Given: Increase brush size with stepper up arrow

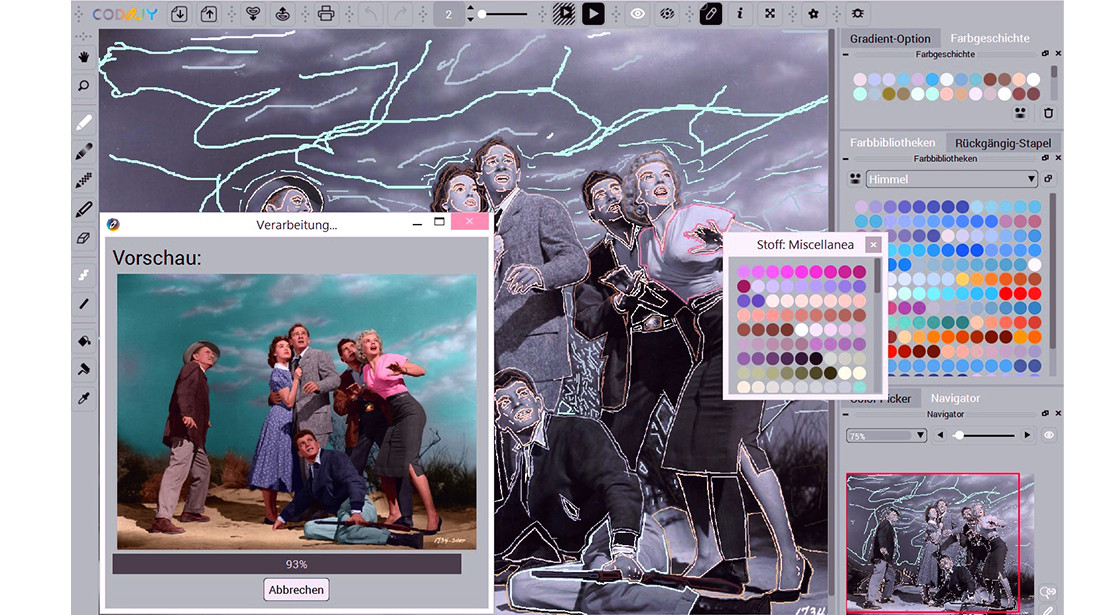Looking at the screenshot, I should click(x=470, y=8).
